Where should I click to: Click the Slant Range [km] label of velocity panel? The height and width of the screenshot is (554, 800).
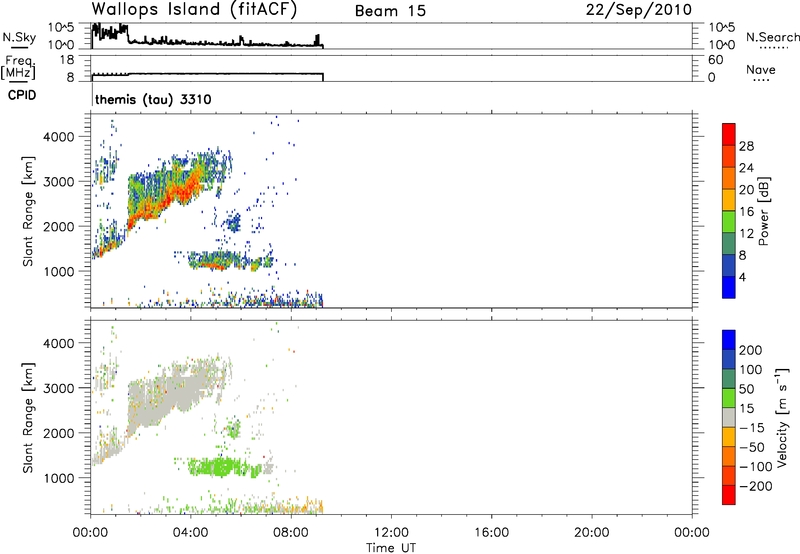tap(28, 418)
